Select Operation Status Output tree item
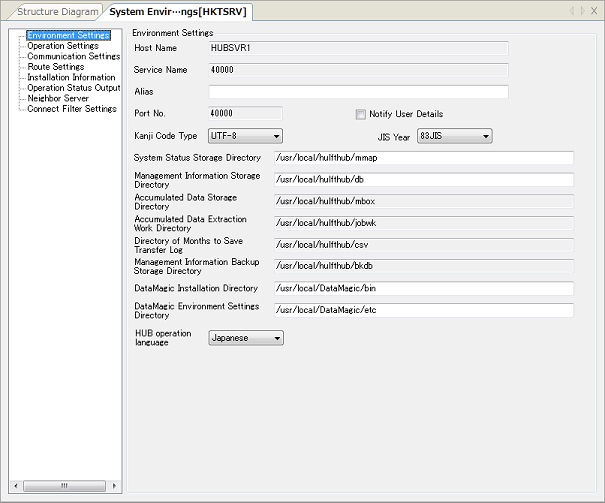 [73, 88]
